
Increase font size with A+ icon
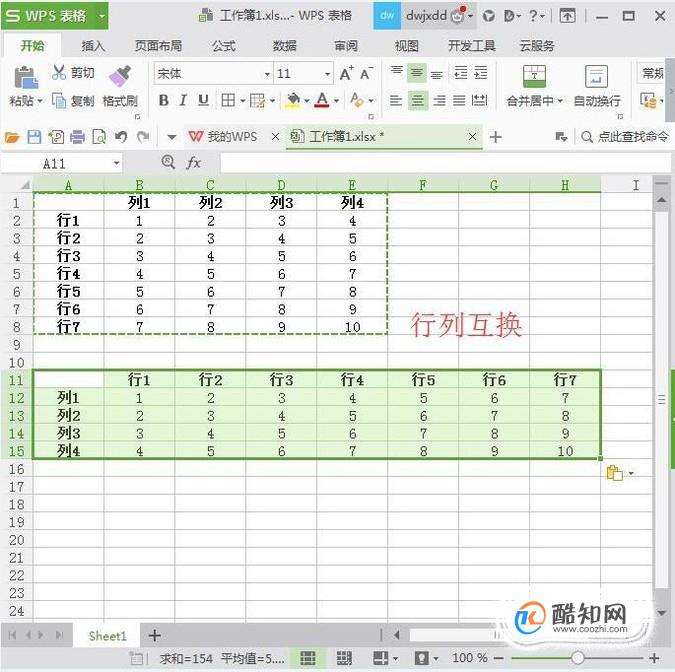(346, 74)
